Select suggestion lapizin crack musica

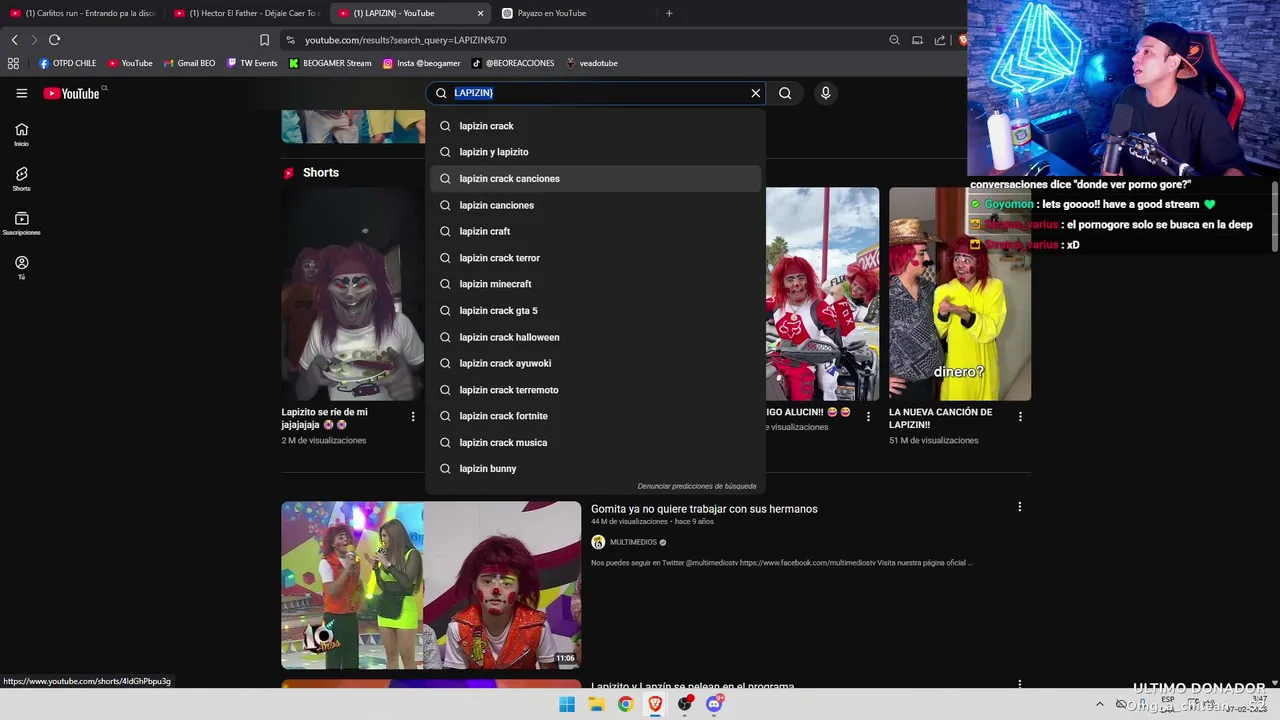[595, 442]
